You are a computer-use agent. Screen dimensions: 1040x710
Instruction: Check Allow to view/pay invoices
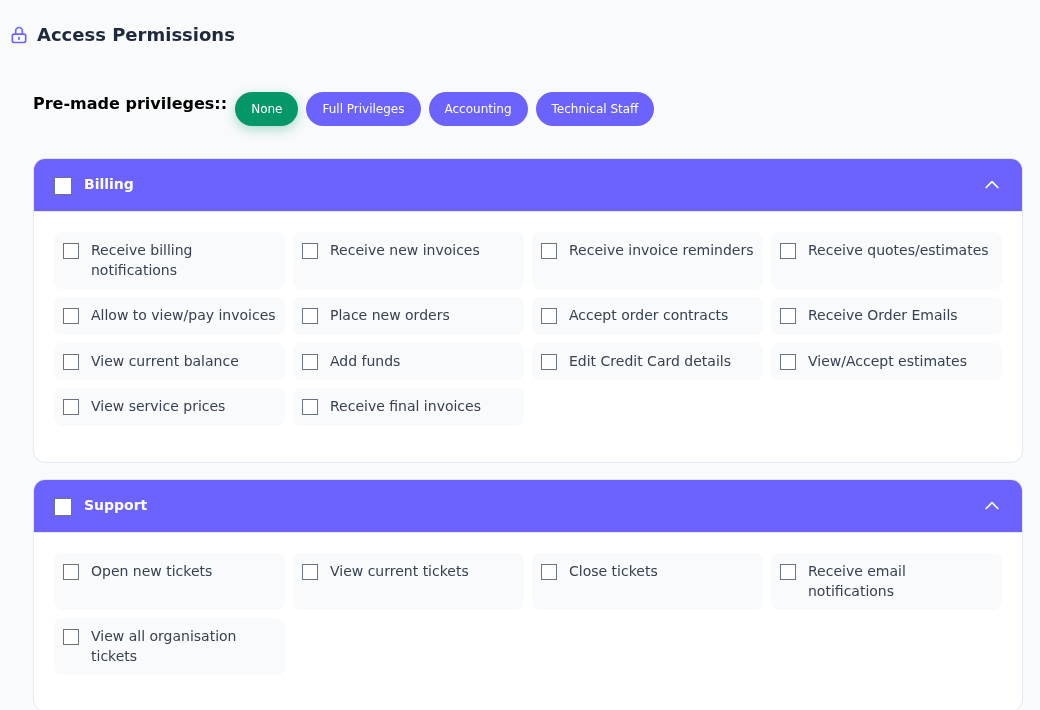coord(71,316)
